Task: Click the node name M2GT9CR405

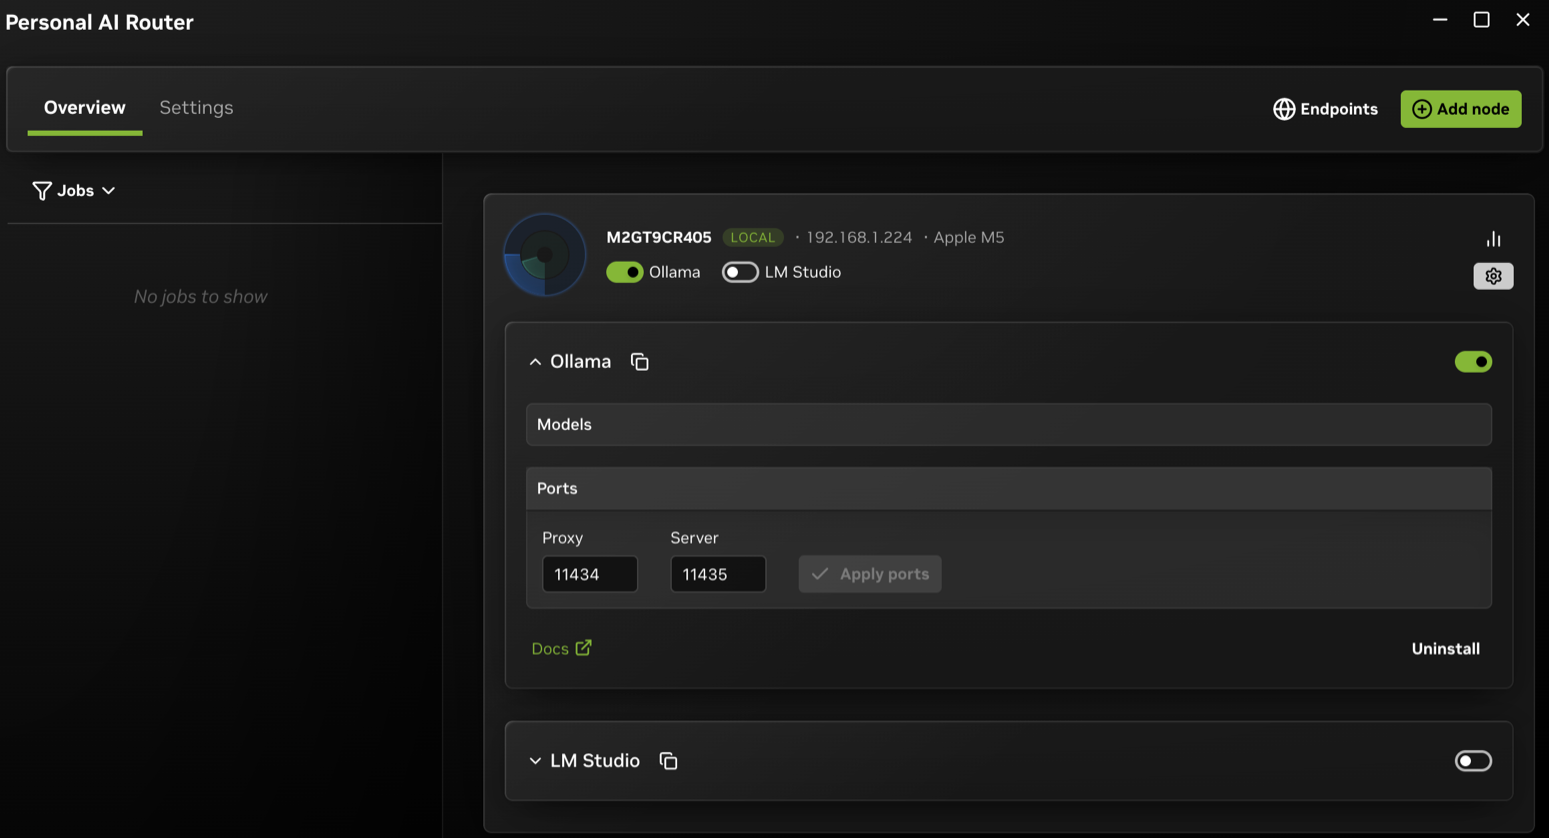Action: pos(659,237)
